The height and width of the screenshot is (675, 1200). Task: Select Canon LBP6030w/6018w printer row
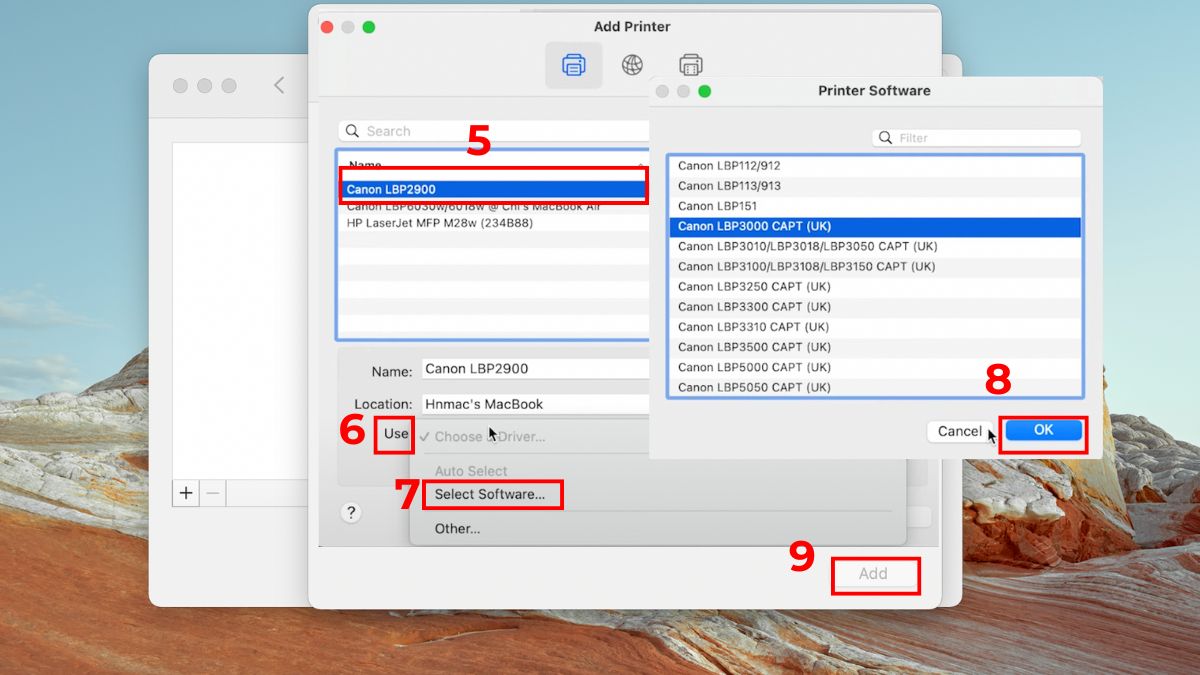tap(495, 206)
